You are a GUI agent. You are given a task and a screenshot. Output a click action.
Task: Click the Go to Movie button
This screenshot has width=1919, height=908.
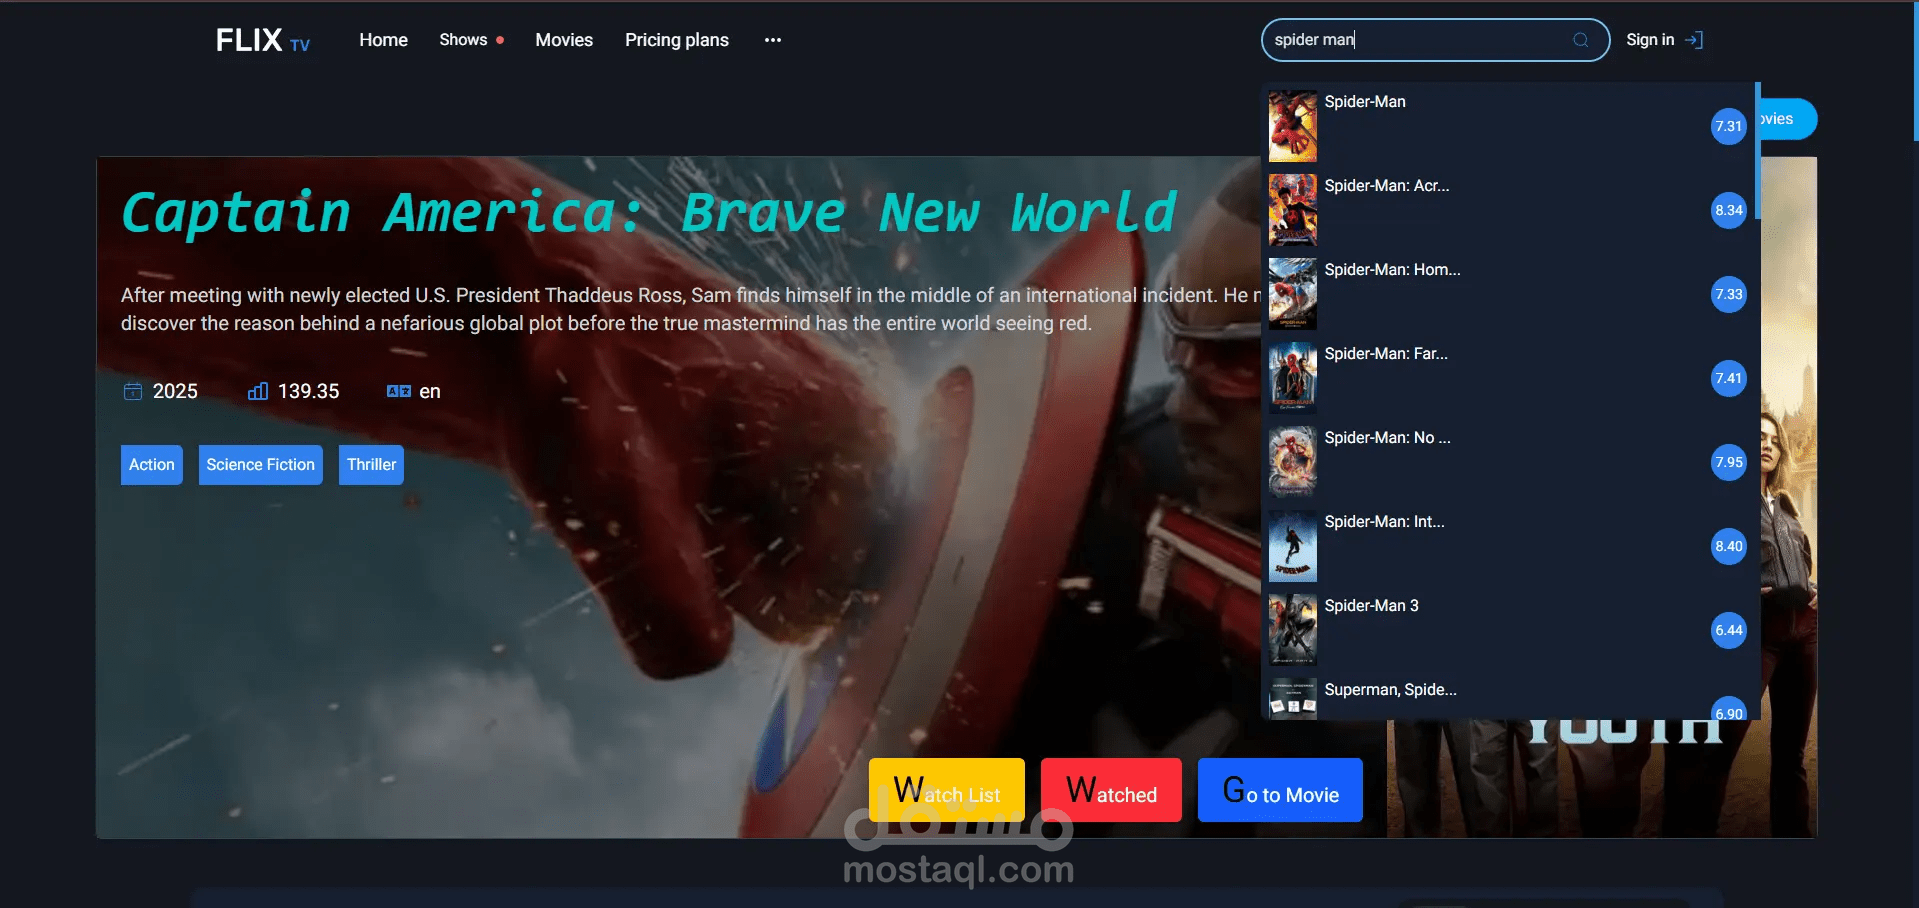(x=1280, y=790)
